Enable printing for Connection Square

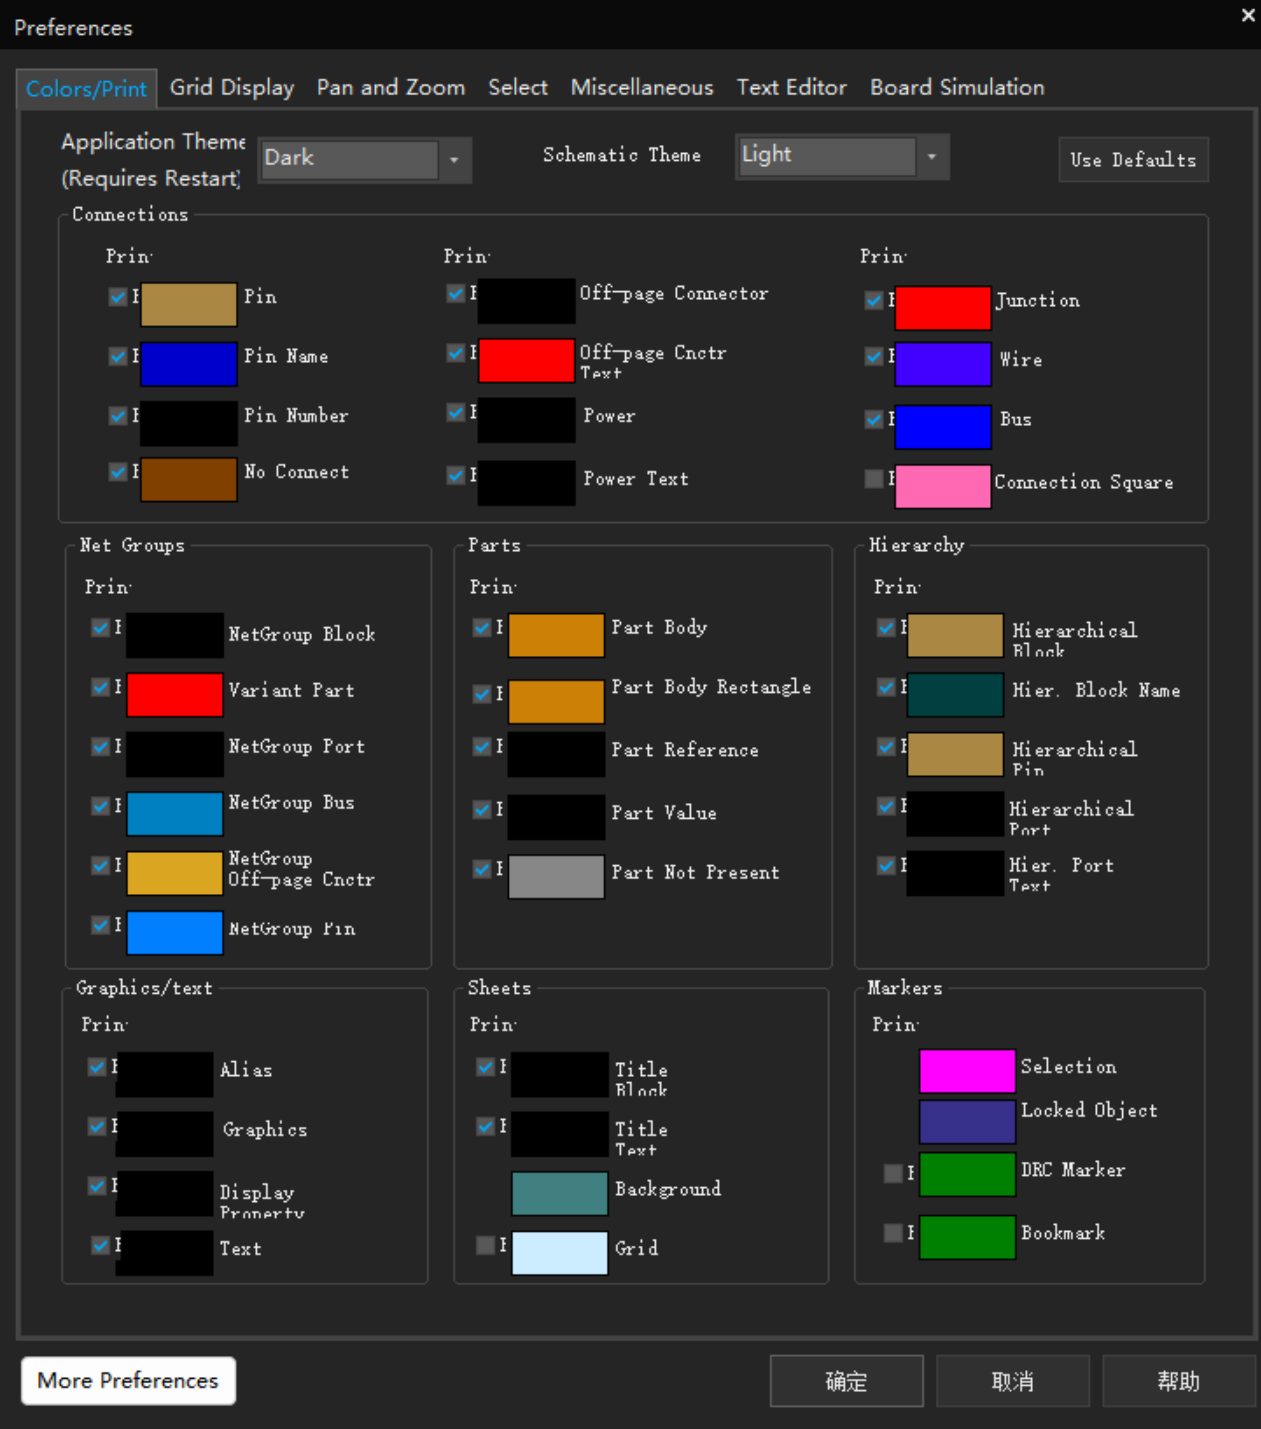click(x=874, y=479)
